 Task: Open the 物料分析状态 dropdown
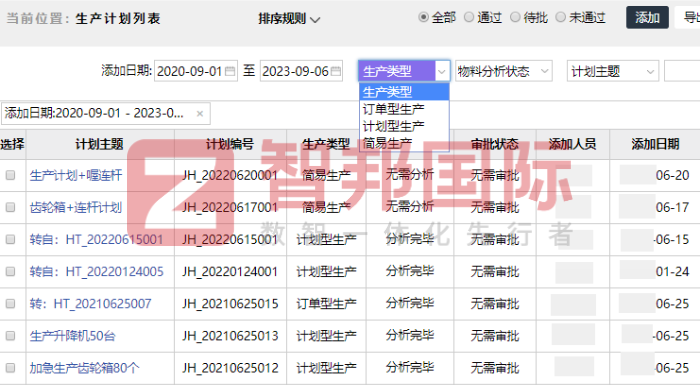click(504, 71)
